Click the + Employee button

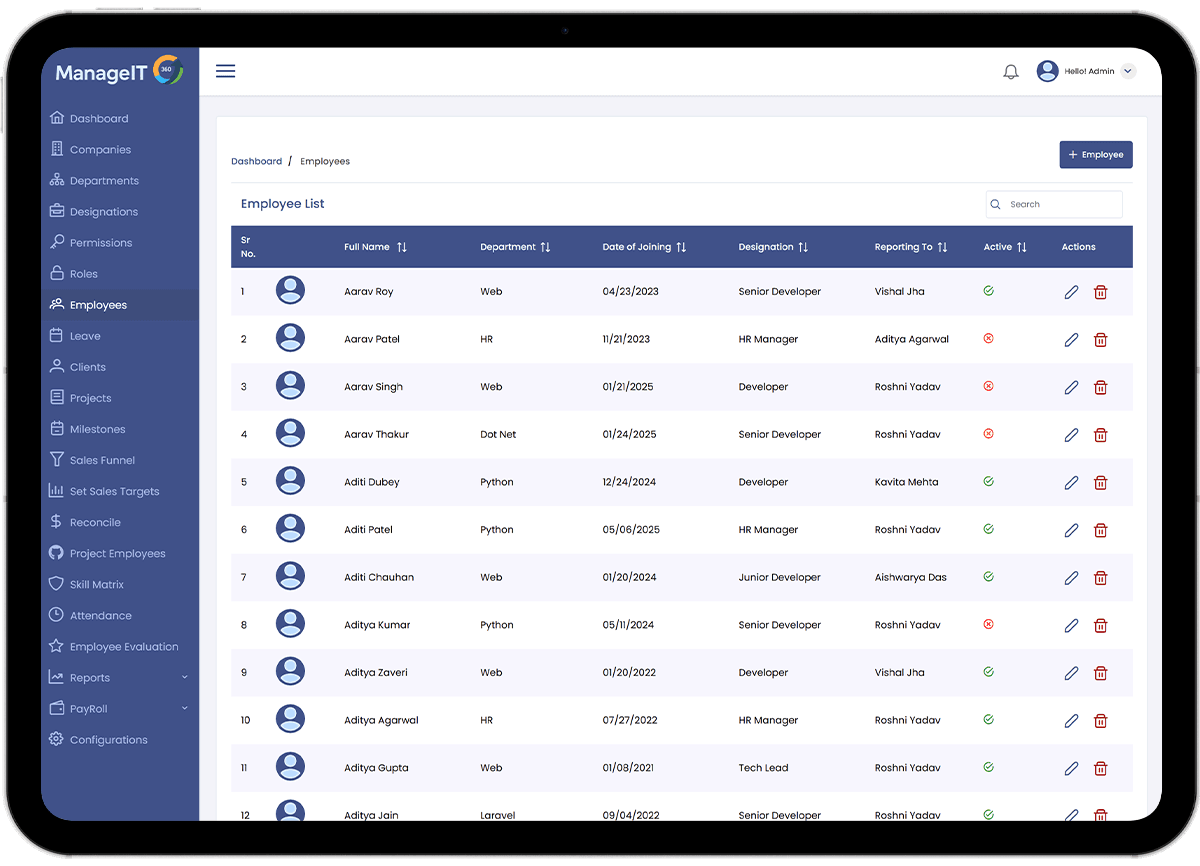tap(1096, 155)
